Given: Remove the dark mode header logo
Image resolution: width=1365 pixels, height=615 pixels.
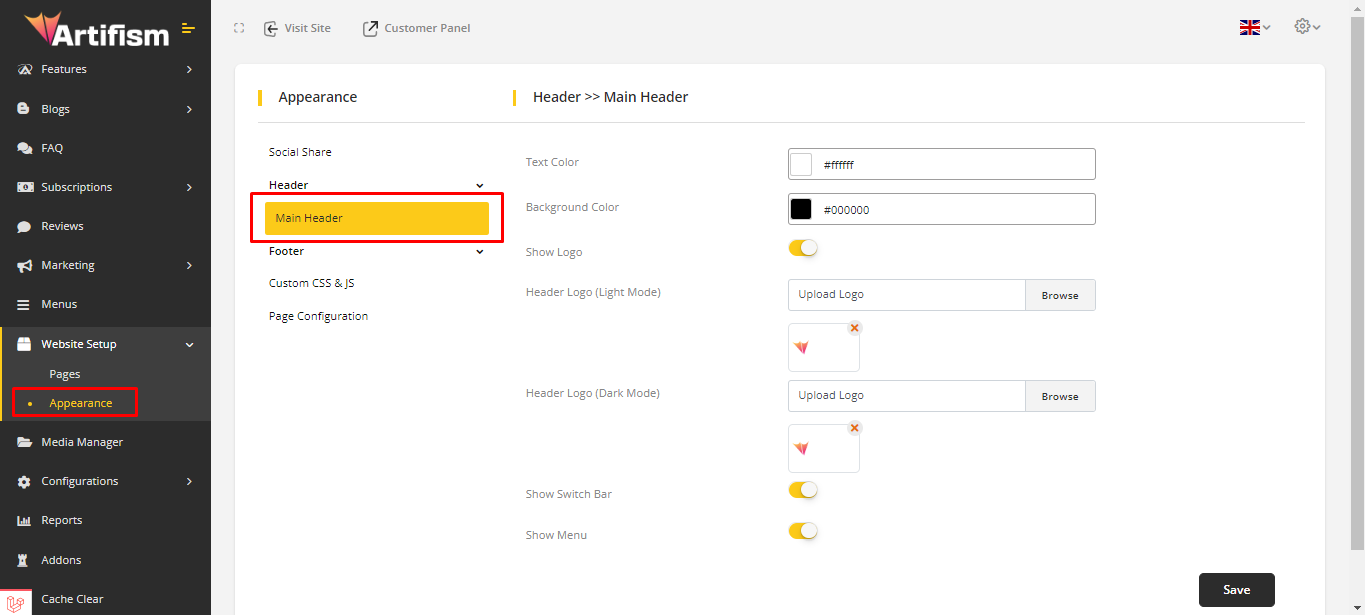Looking at the screenshot, I should 854,428.
